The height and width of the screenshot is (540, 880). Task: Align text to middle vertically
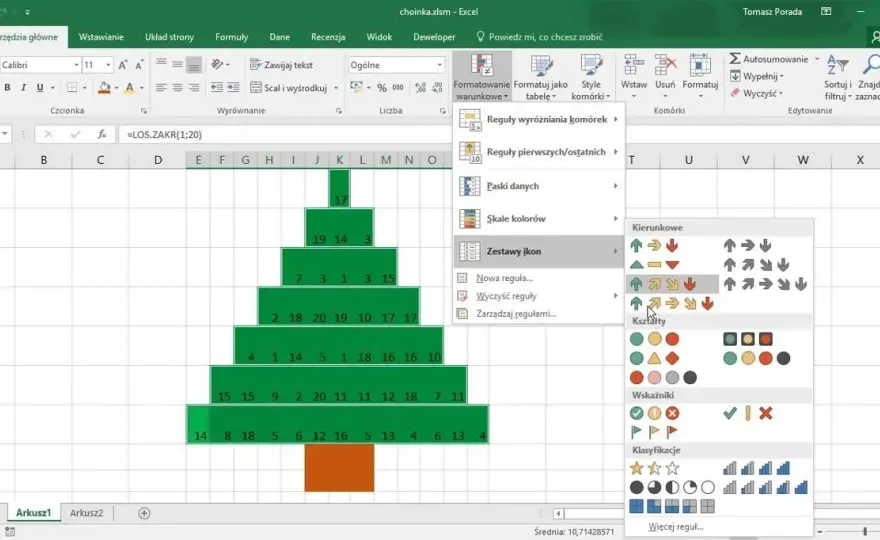click(177, 65)
